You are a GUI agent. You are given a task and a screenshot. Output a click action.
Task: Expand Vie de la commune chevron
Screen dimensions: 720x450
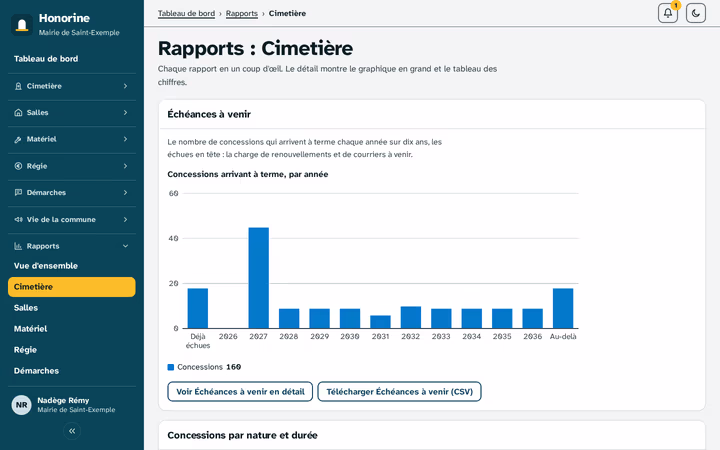pos(125,219)
